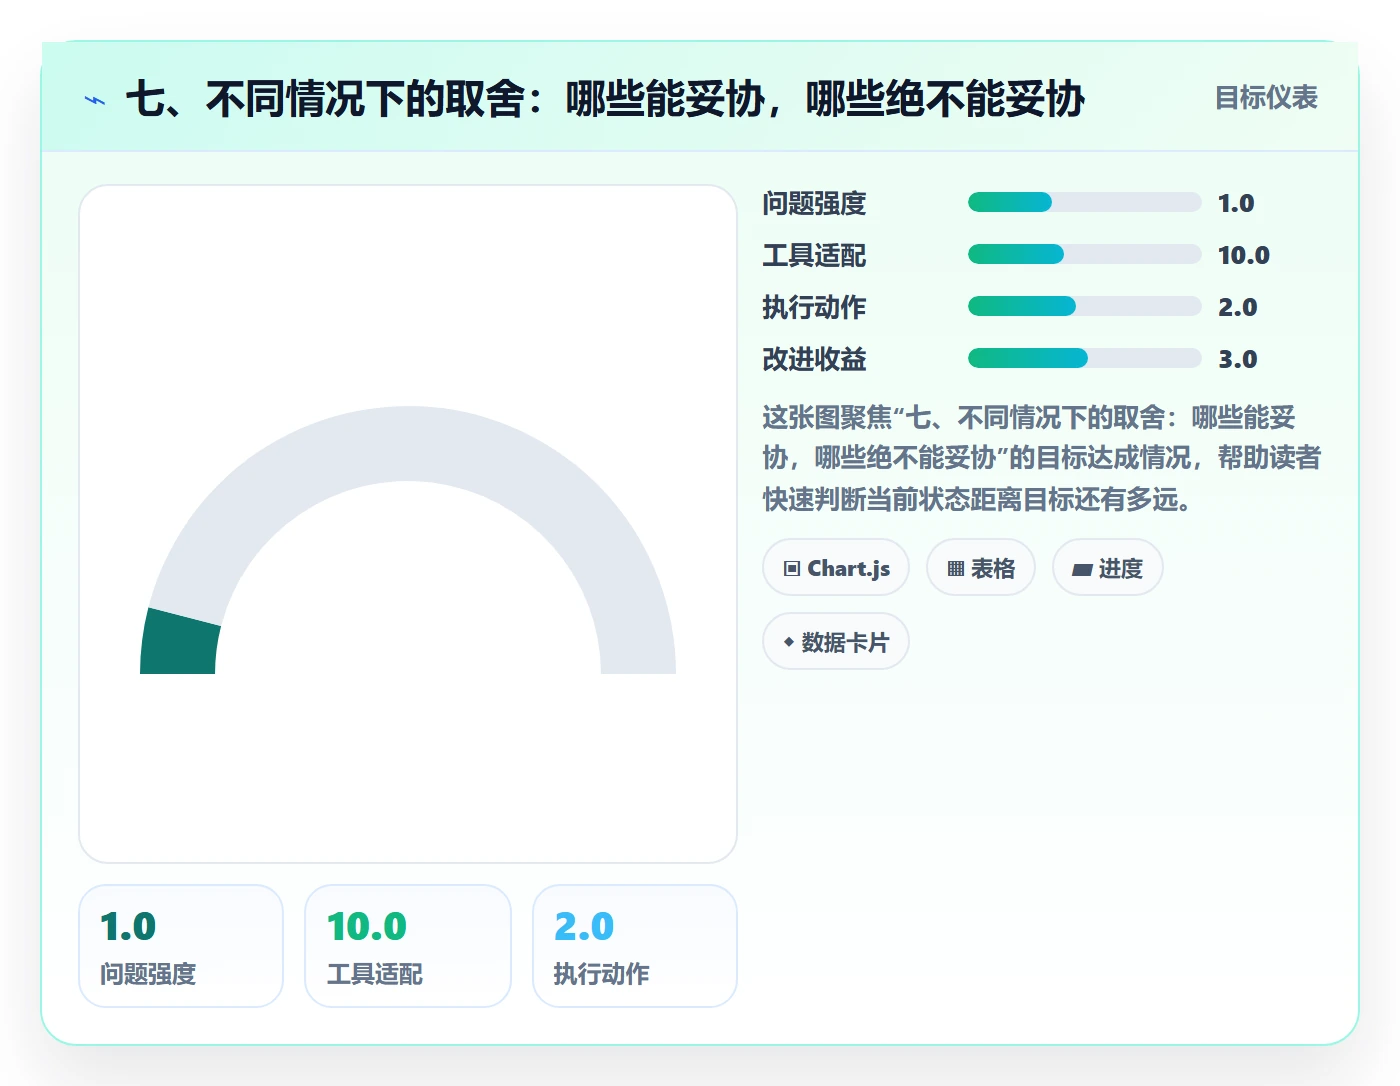Click the 改进收益 progress bar
The image size is (1400, 1086).
click(1084, 359)
